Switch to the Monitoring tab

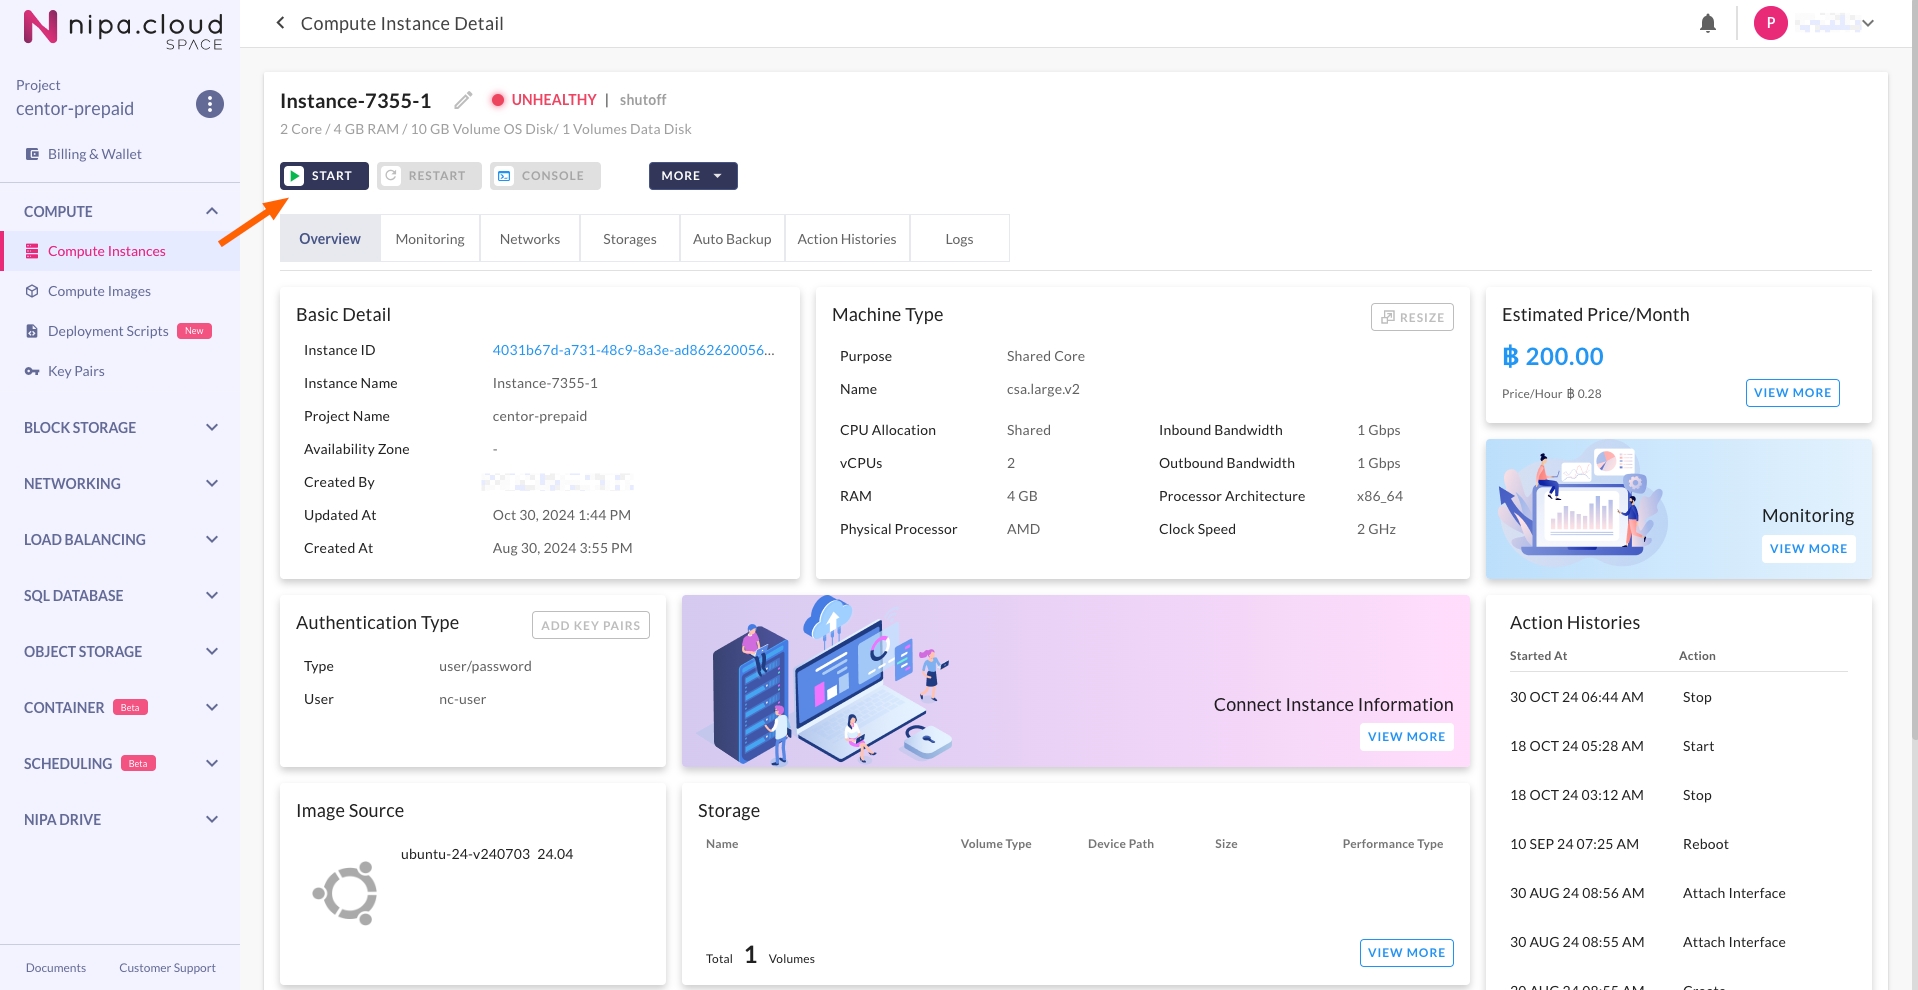pos(430,239)
